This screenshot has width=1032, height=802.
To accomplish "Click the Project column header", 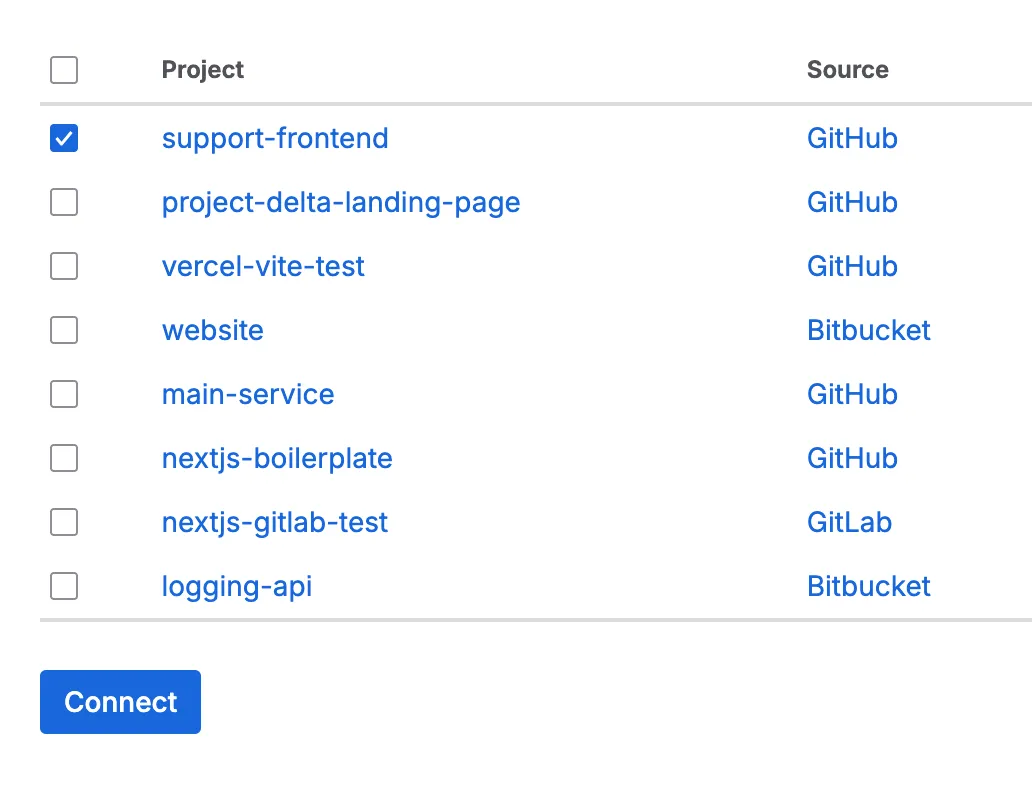I will pyautogui.click(x=202, y=70).
